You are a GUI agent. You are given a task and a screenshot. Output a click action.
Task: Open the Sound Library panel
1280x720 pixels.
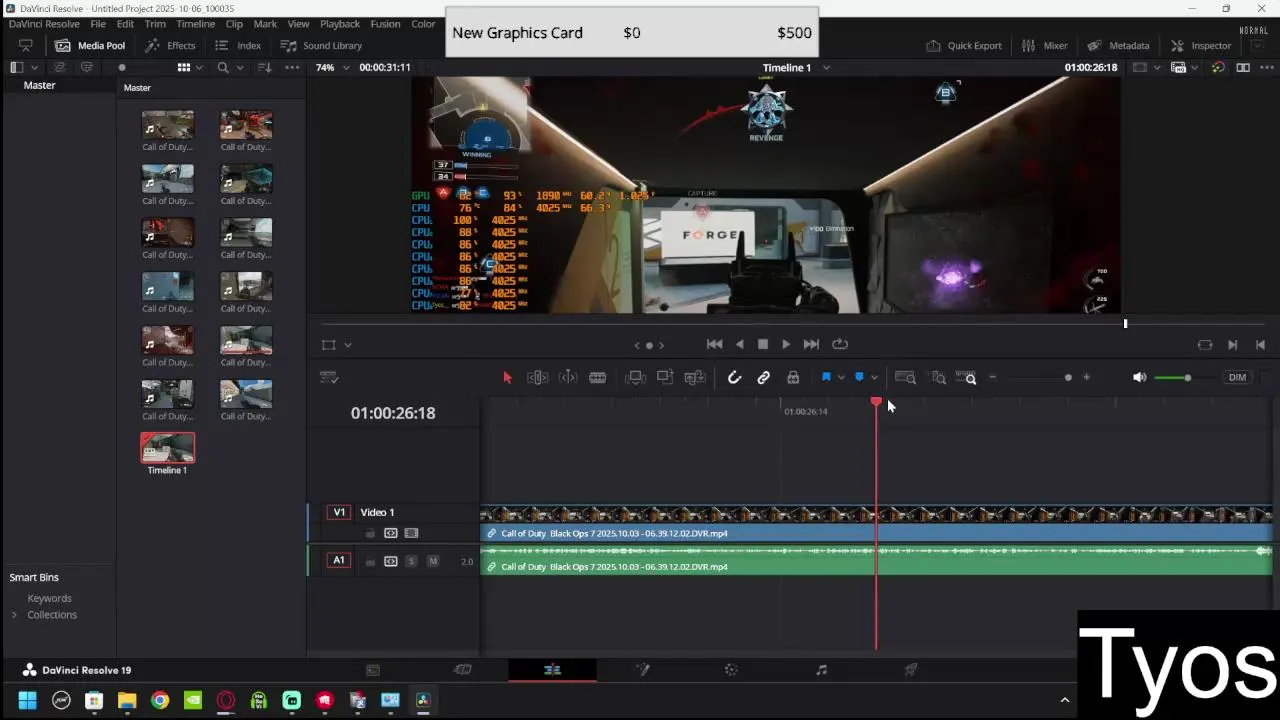click(x=321, y=45)
